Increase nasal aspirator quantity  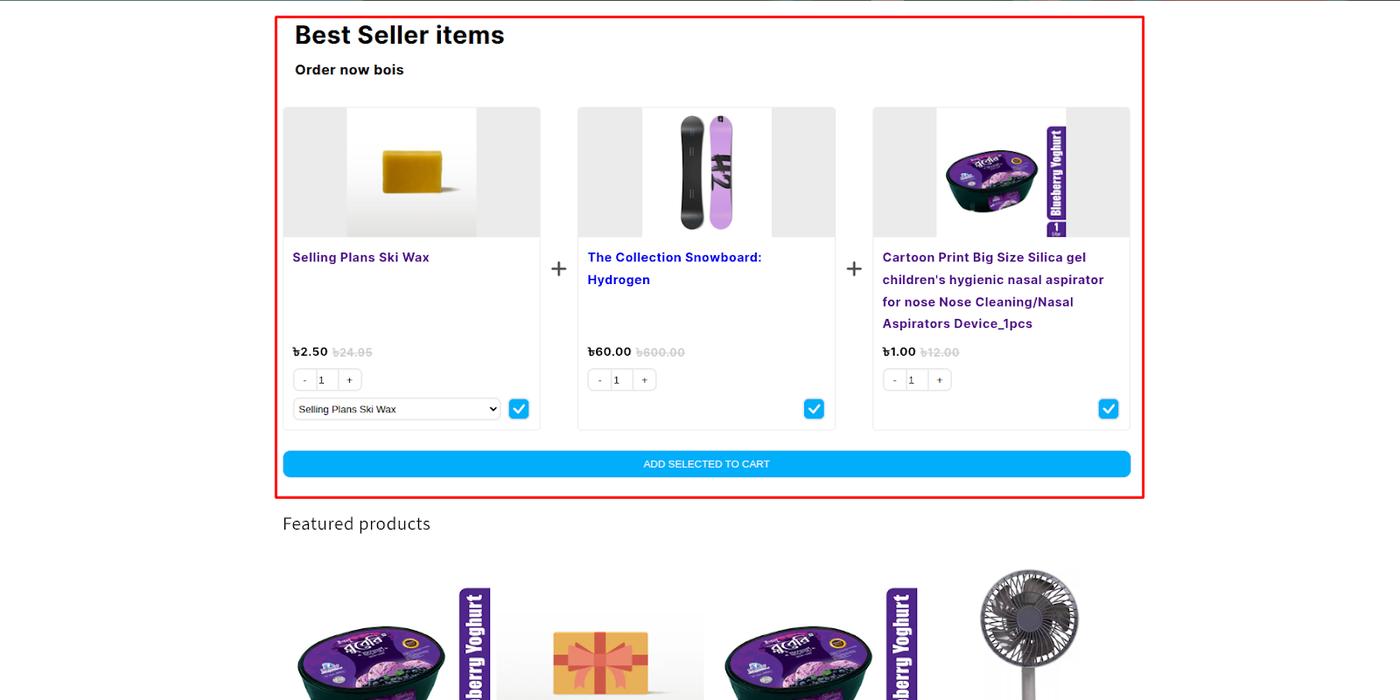pyautogui.click(x=939, y=380)
